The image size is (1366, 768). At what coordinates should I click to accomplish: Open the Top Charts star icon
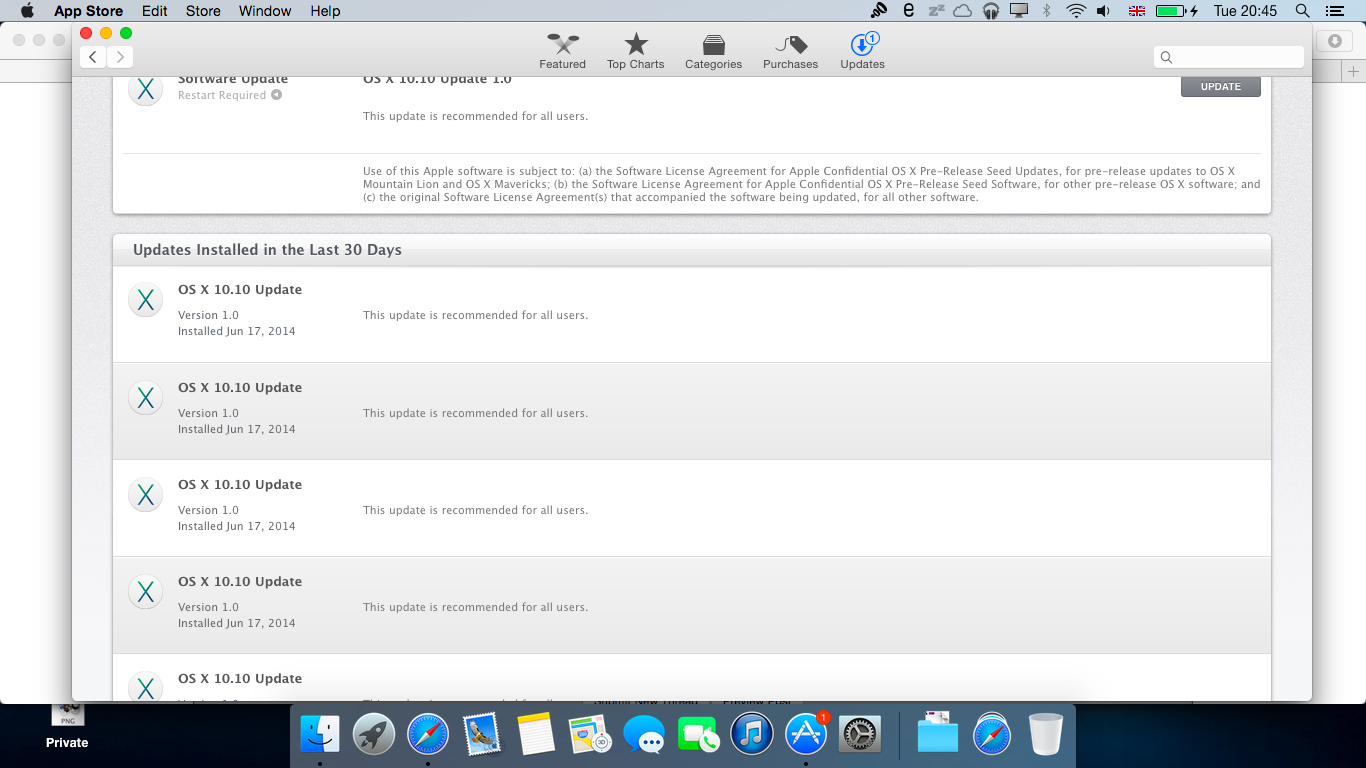[636, 44]
